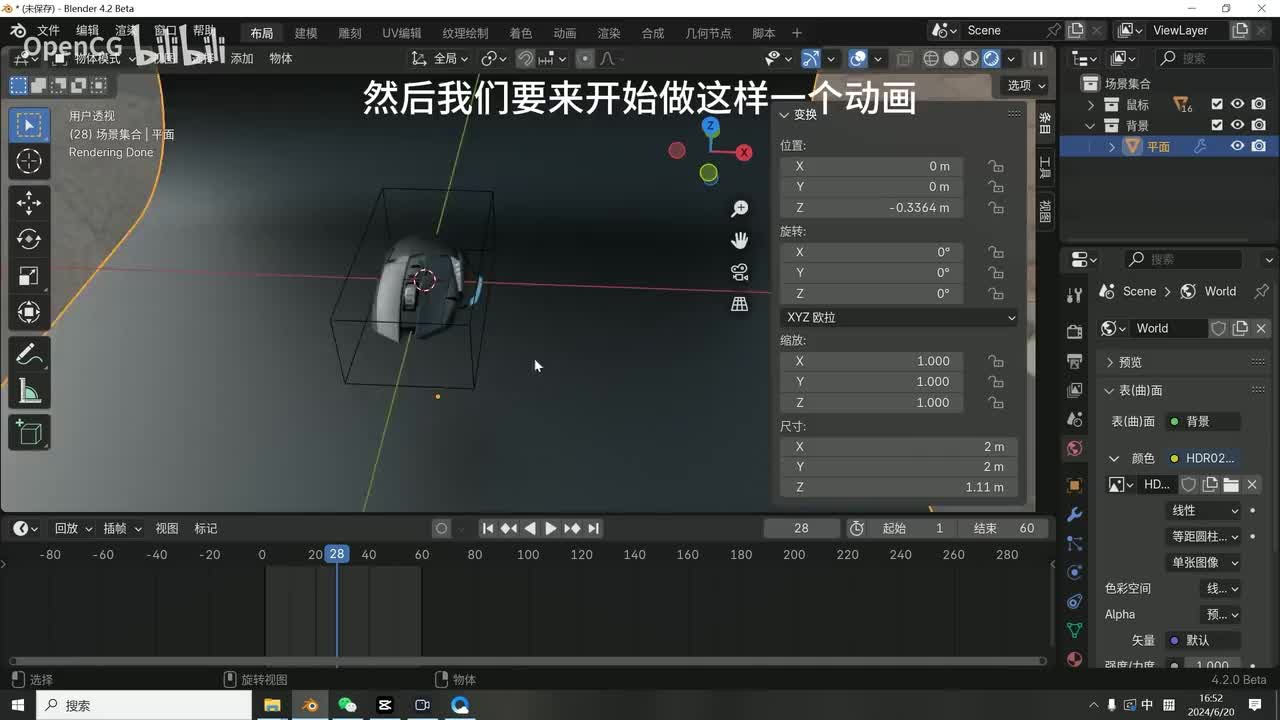The height and width of the screenshot is (720, 1280).
Task: Open the Object Constraints properties tab
Action: click(1074, 601)
